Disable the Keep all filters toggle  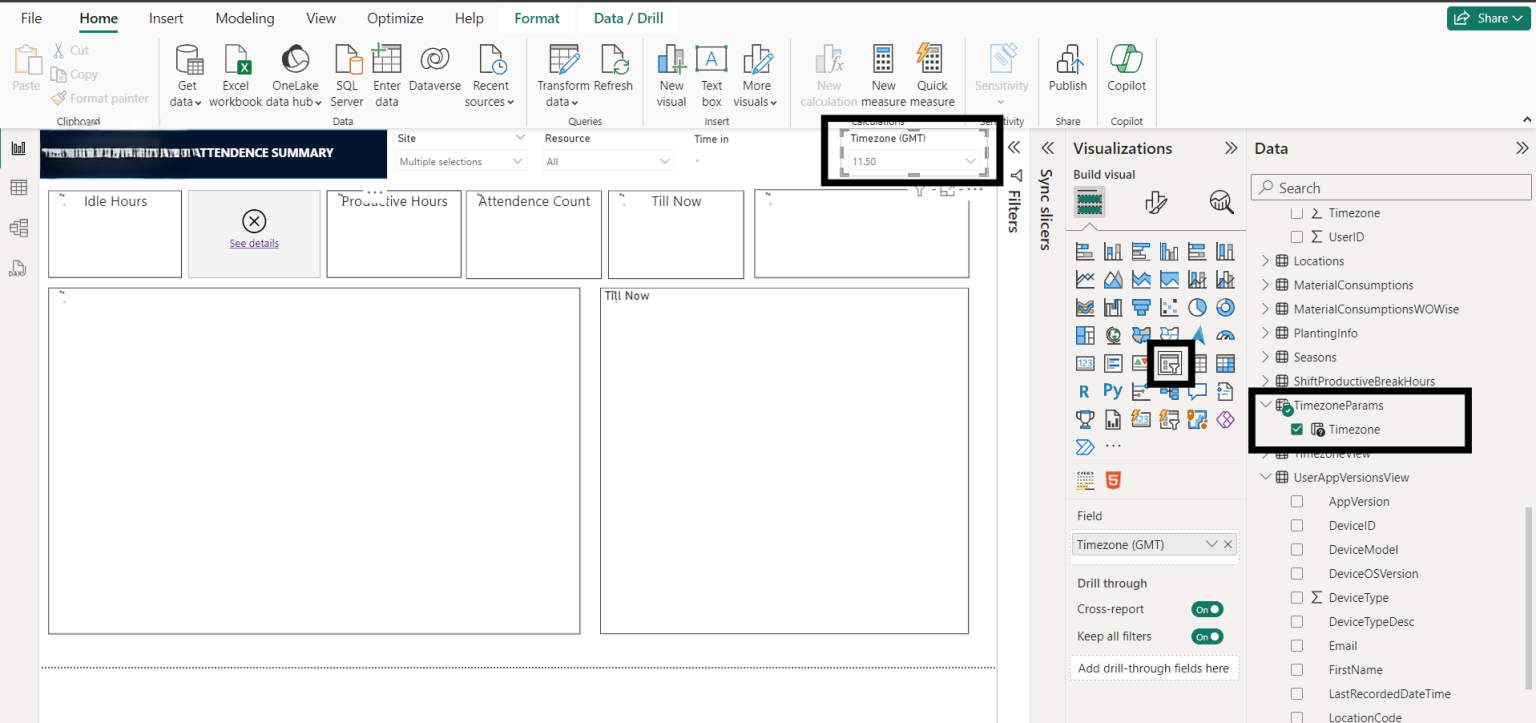point(1207,636)
